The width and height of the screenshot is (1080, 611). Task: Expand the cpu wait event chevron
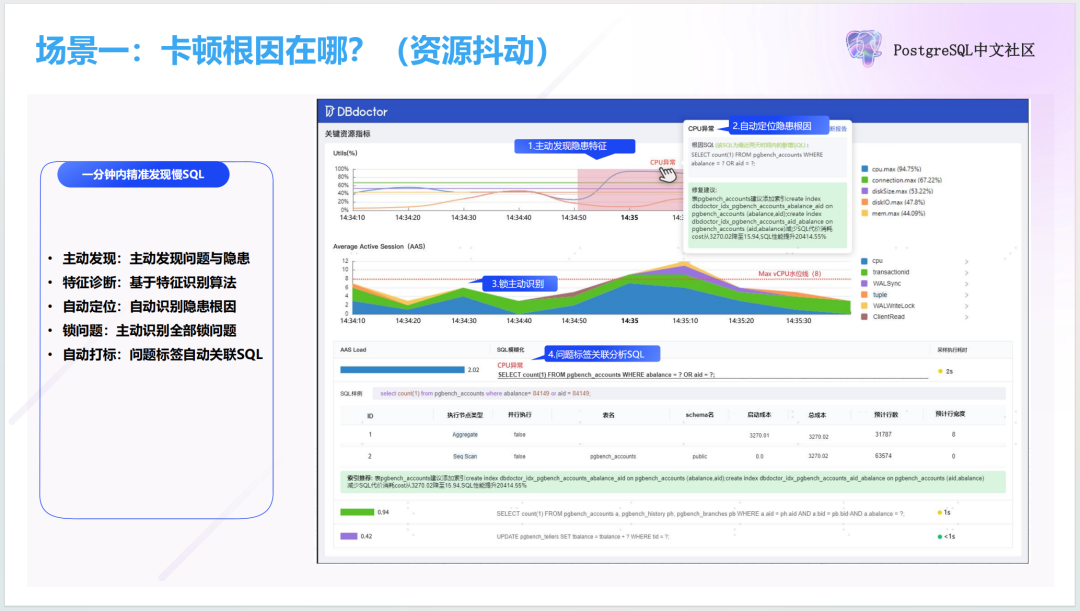[966, 262]
